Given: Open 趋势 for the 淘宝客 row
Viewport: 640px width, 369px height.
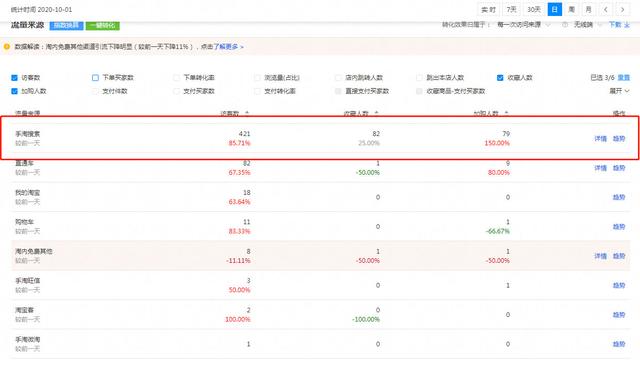Looking at the screenshot, I should click(x=619, y=315).
